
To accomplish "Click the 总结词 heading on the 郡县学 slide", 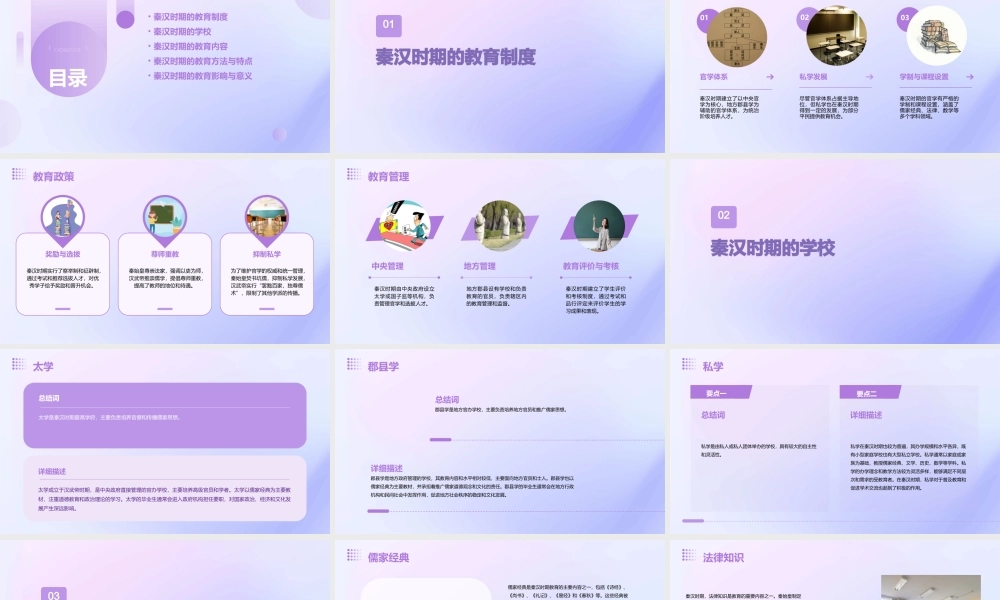I will pyautogui.click(x=446, y=400).
